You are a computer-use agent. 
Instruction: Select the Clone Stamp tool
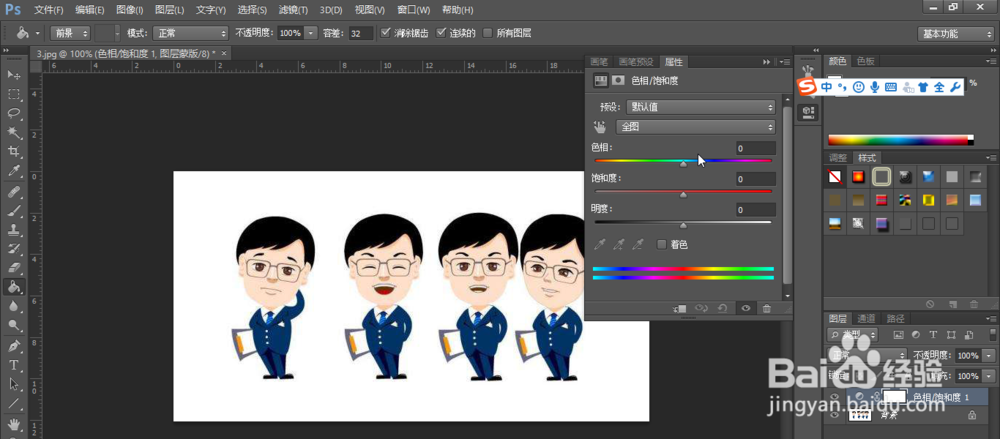(x=14, y=230)
